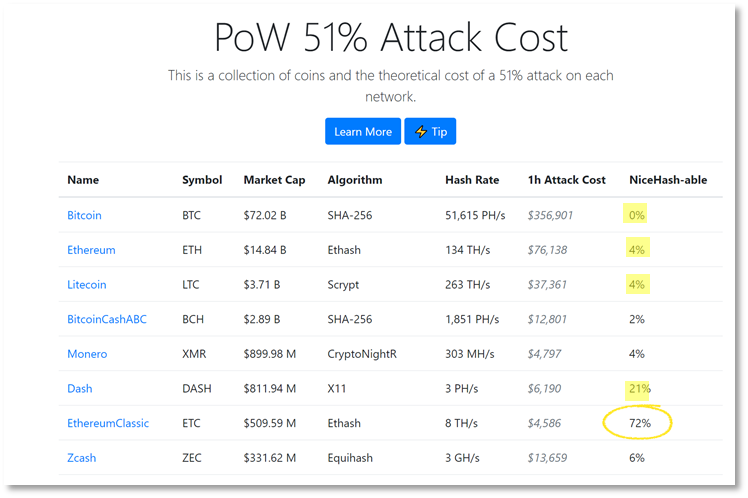Click the 1h Attack Cost column header
Viewport: 748px width, 498px height.
tap(567, 180)
